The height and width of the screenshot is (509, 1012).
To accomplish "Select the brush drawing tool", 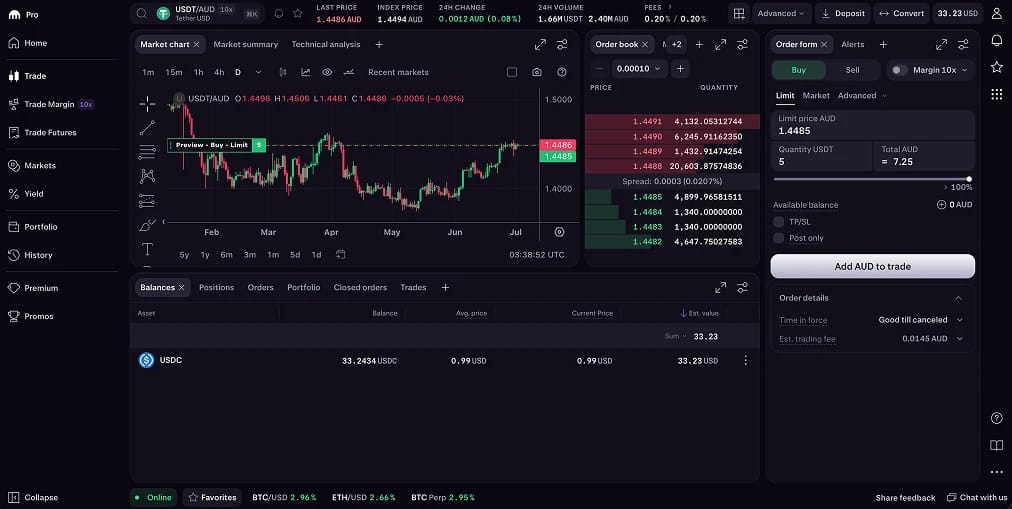I will click(x=147, y=225).
